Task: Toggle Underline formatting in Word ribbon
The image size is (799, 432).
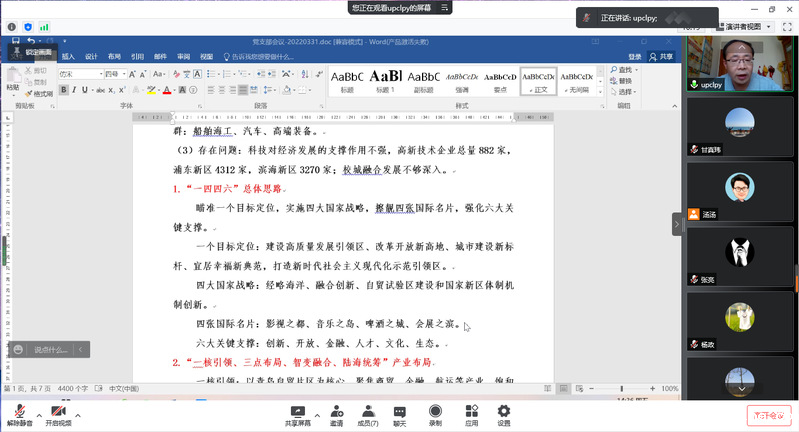Action: point(85,90)
